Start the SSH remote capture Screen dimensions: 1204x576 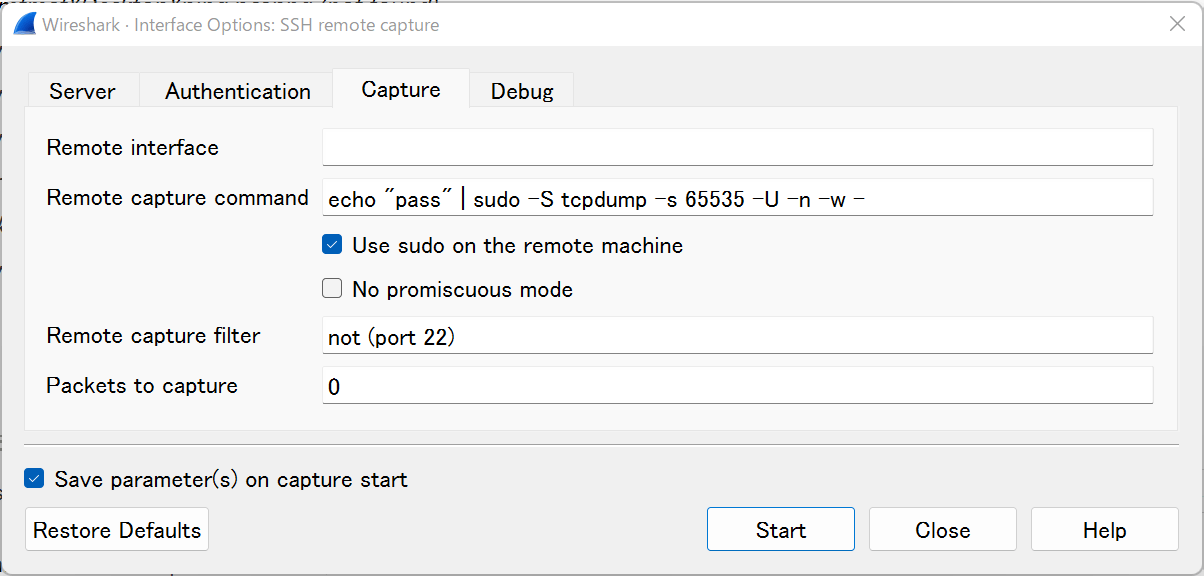pyautogui.click(x=780, y=530)
